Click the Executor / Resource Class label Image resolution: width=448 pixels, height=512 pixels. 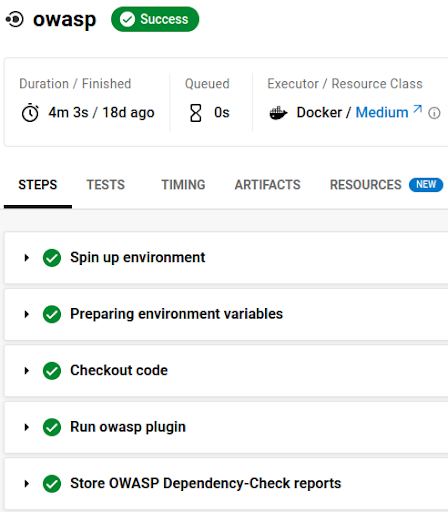[345, 84]
